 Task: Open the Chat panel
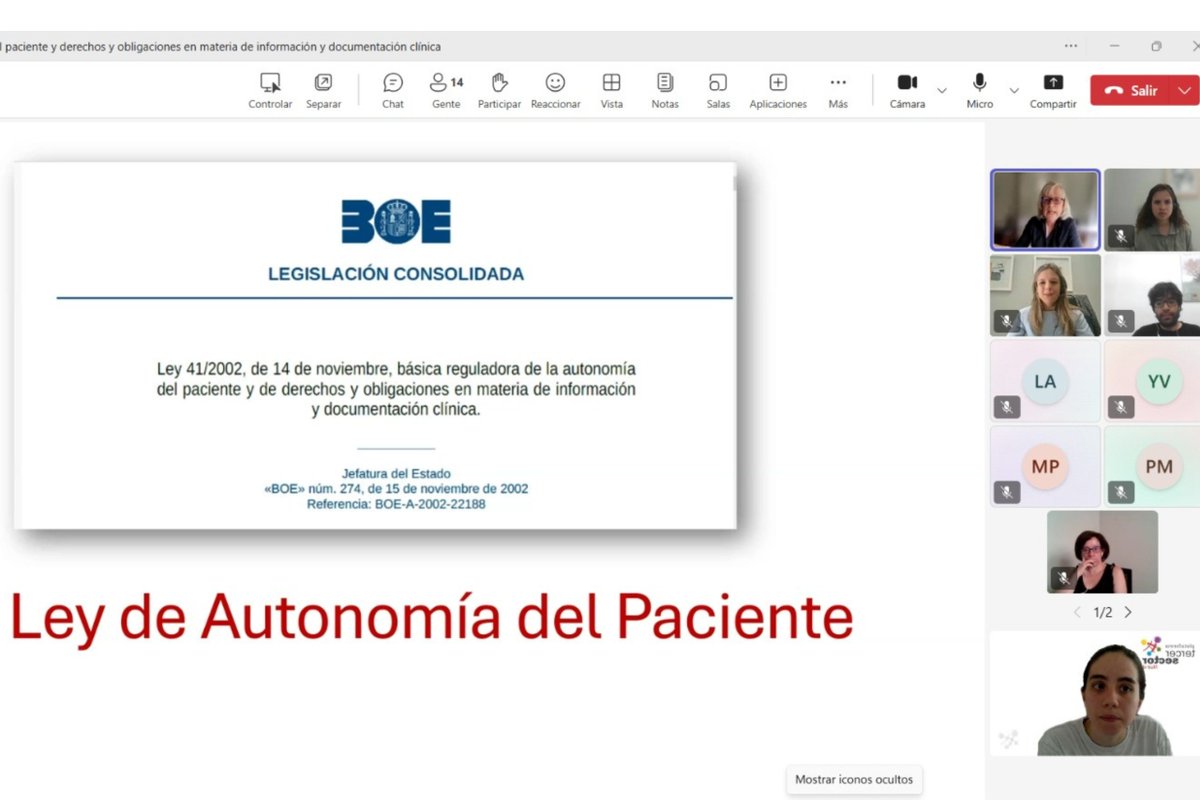point(392,89)
